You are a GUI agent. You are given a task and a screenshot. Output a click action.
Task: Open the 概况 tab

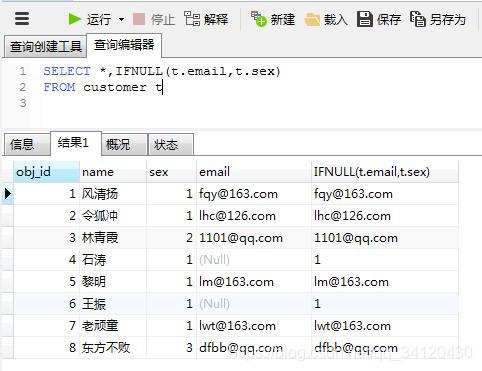click(124, 145)
